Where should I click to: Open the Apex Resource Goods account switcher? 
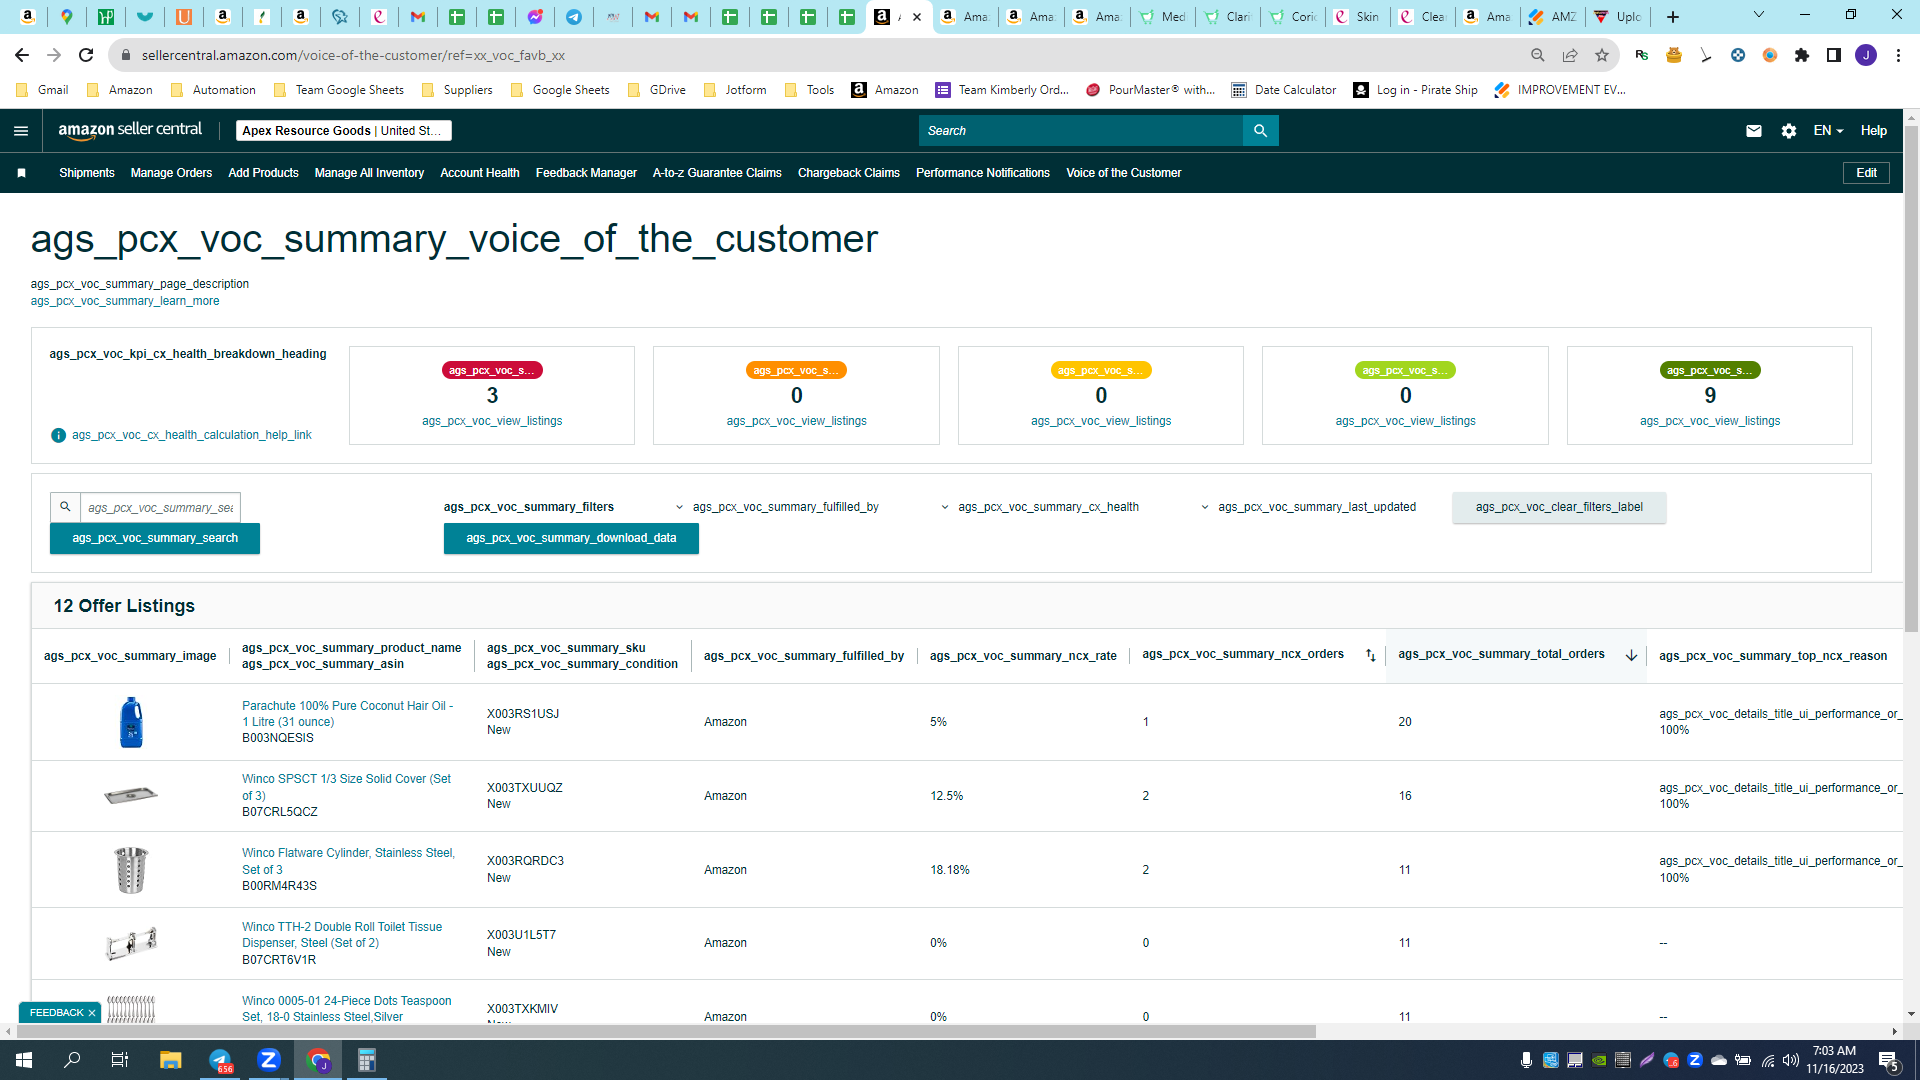point(344,131)
